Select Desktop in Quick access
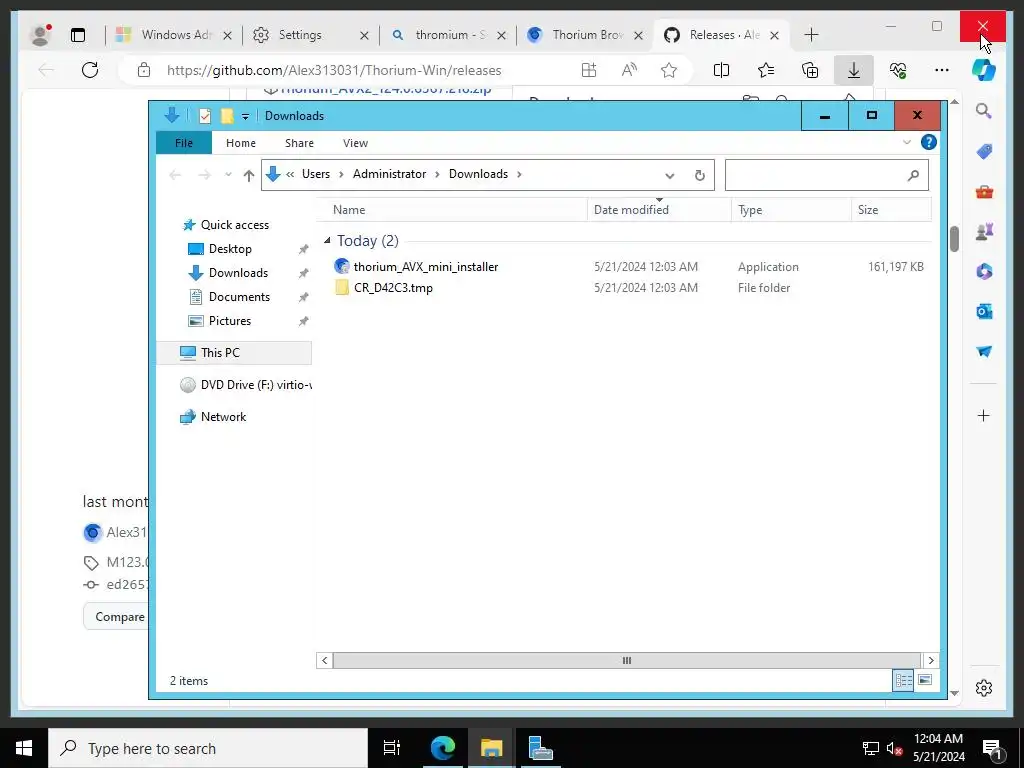Image resolution: width=1024 pixels, height=768 pixels. 230,249
